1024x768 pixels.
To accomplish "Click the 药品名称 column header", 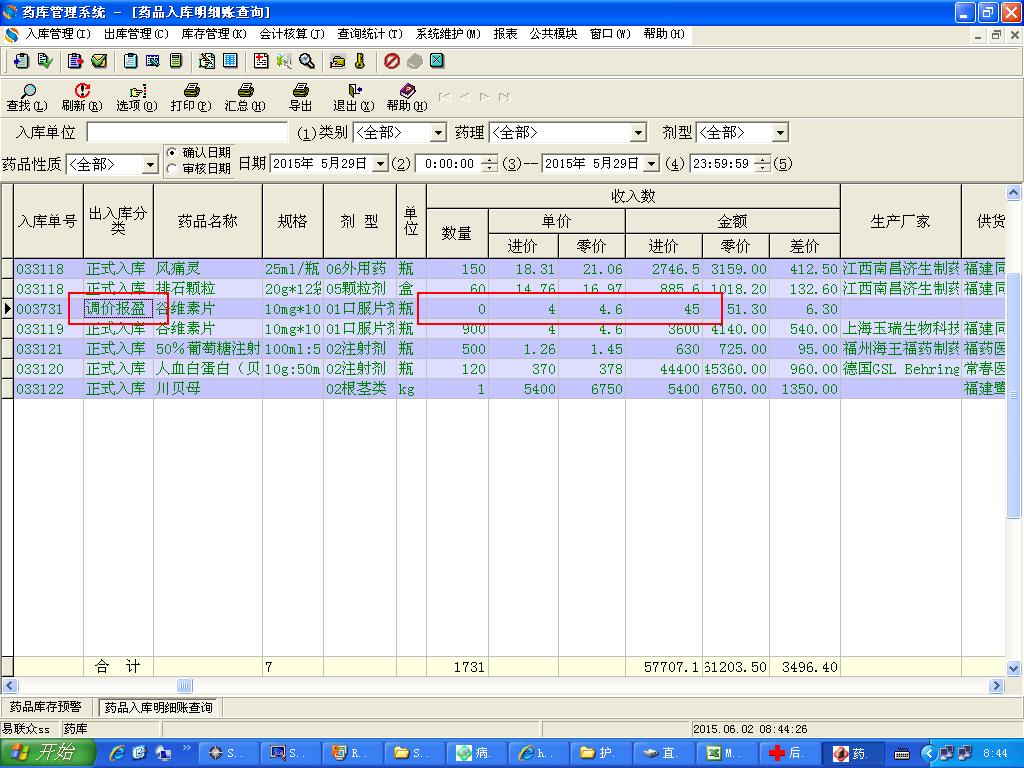I will click(207, 221).
